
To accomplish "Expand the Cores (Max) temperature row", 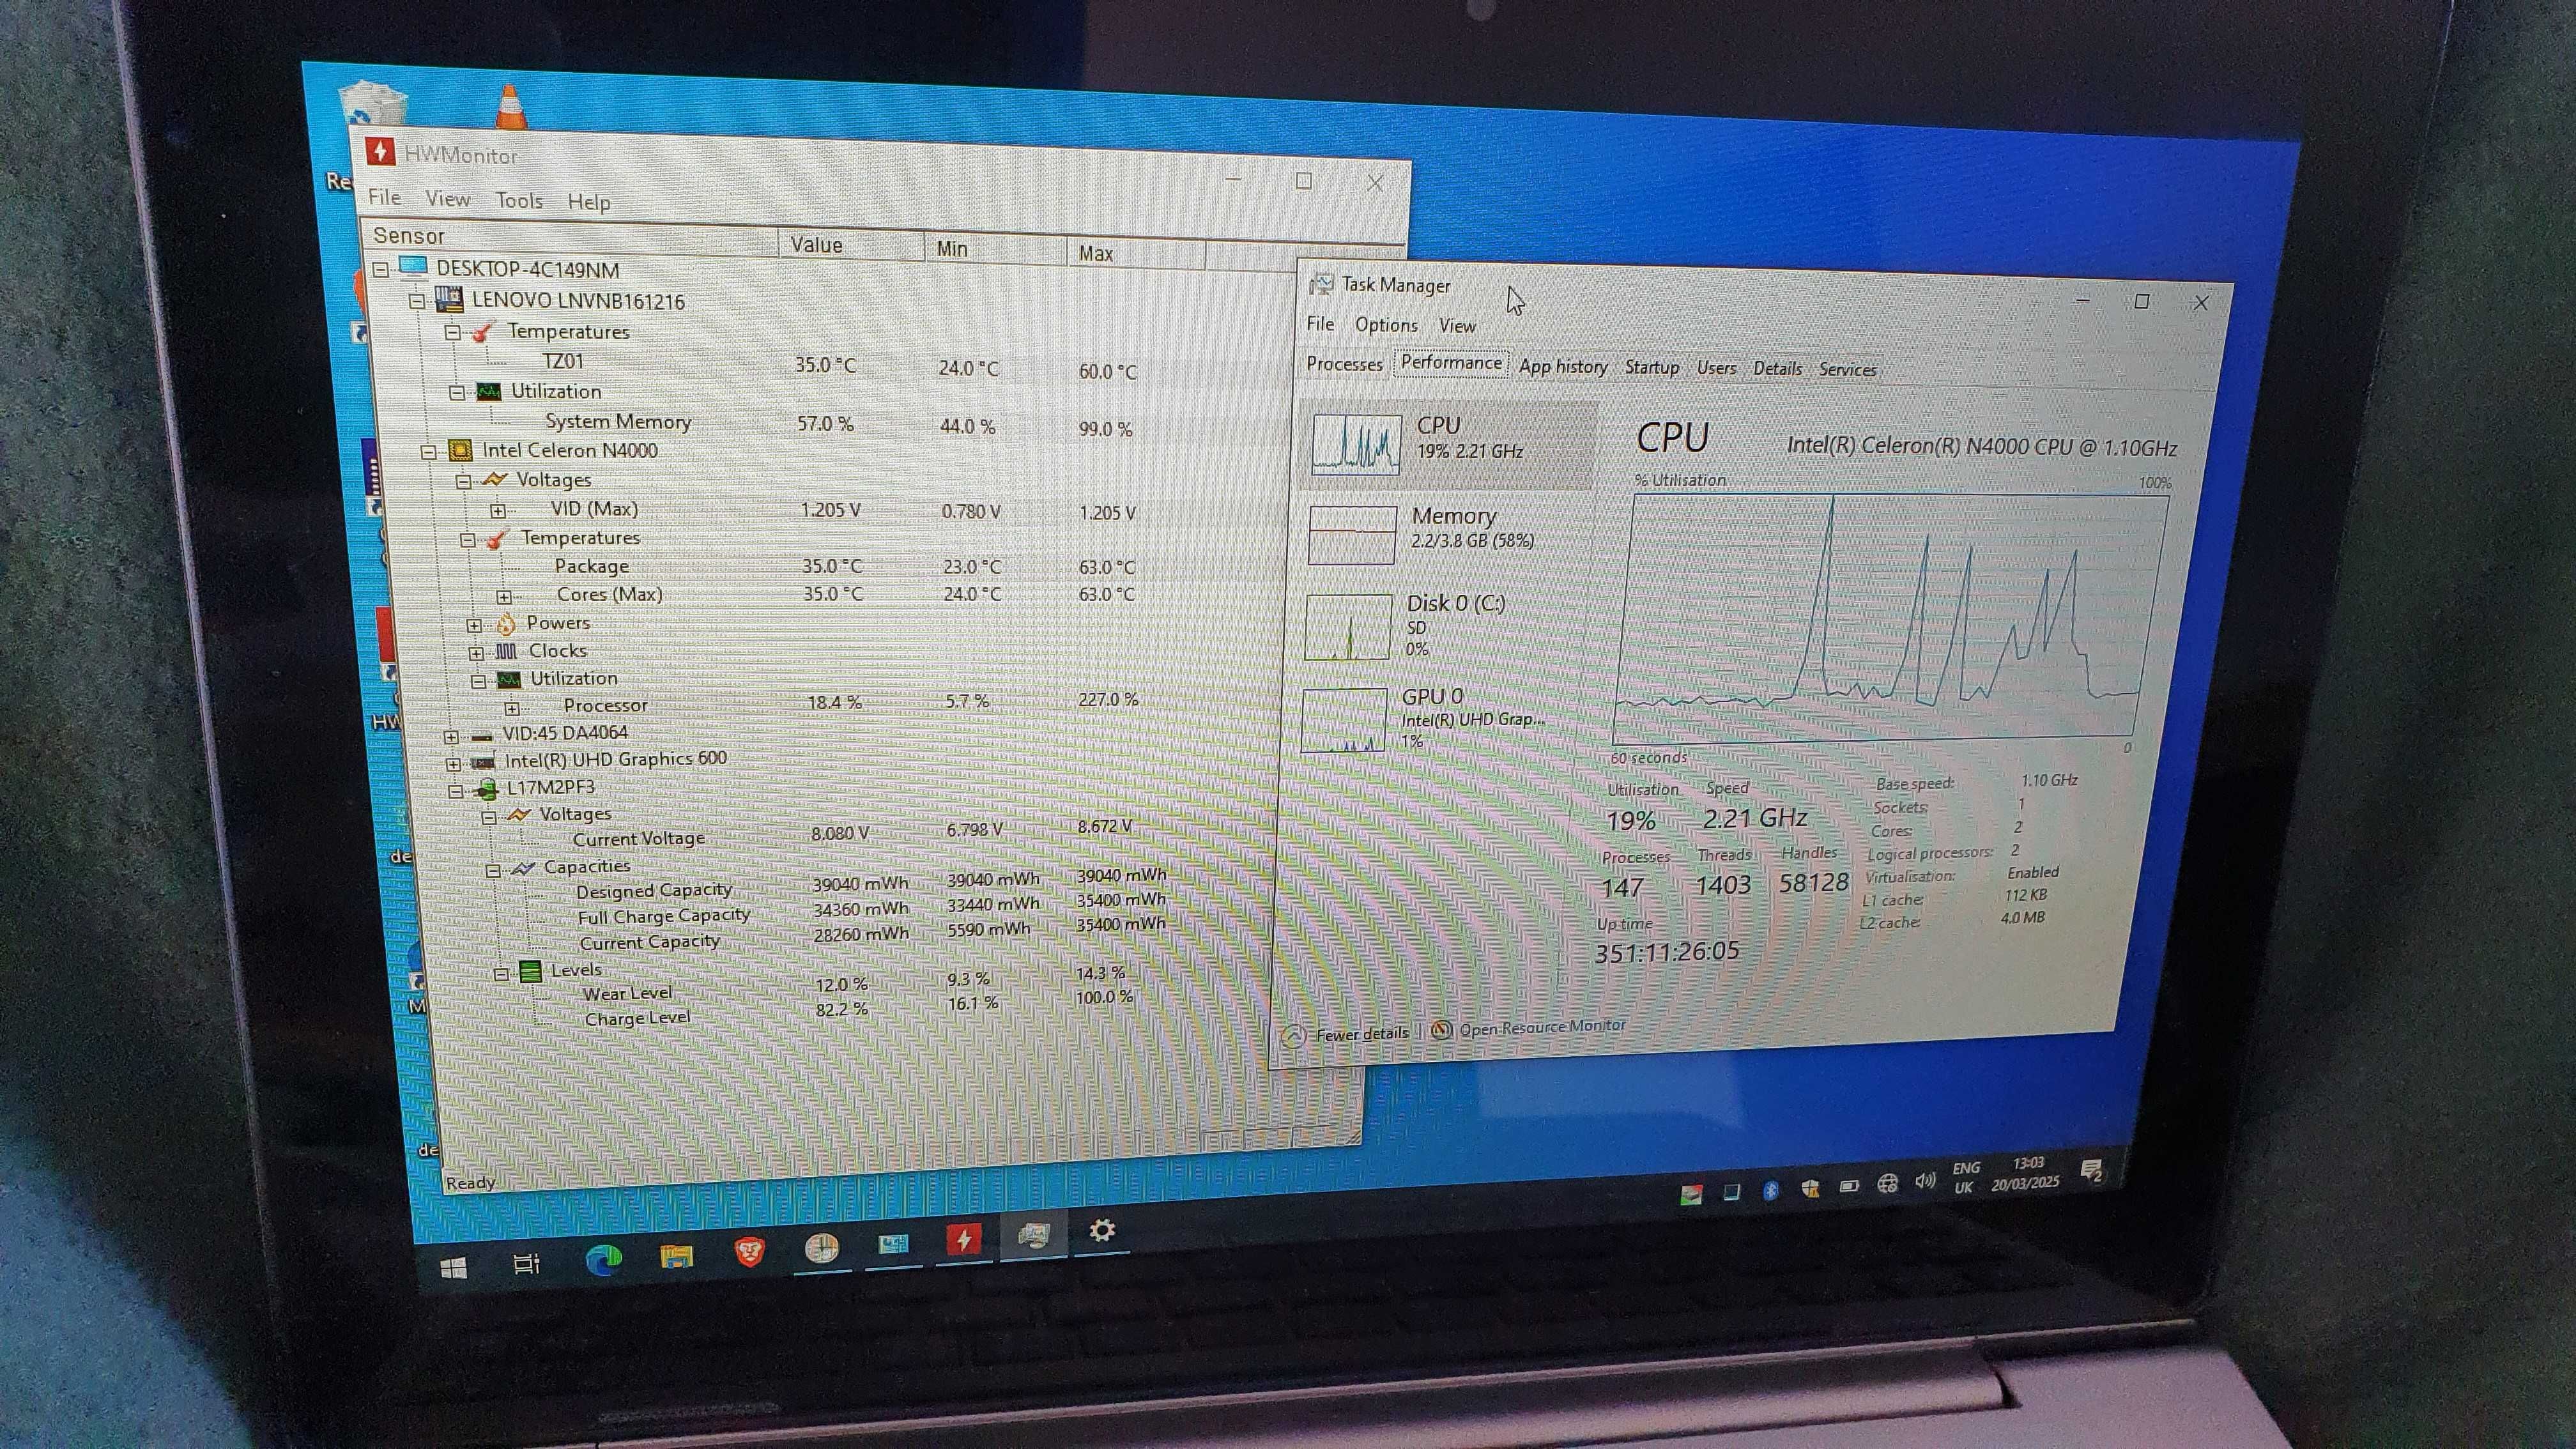I will tap(504, 597).
